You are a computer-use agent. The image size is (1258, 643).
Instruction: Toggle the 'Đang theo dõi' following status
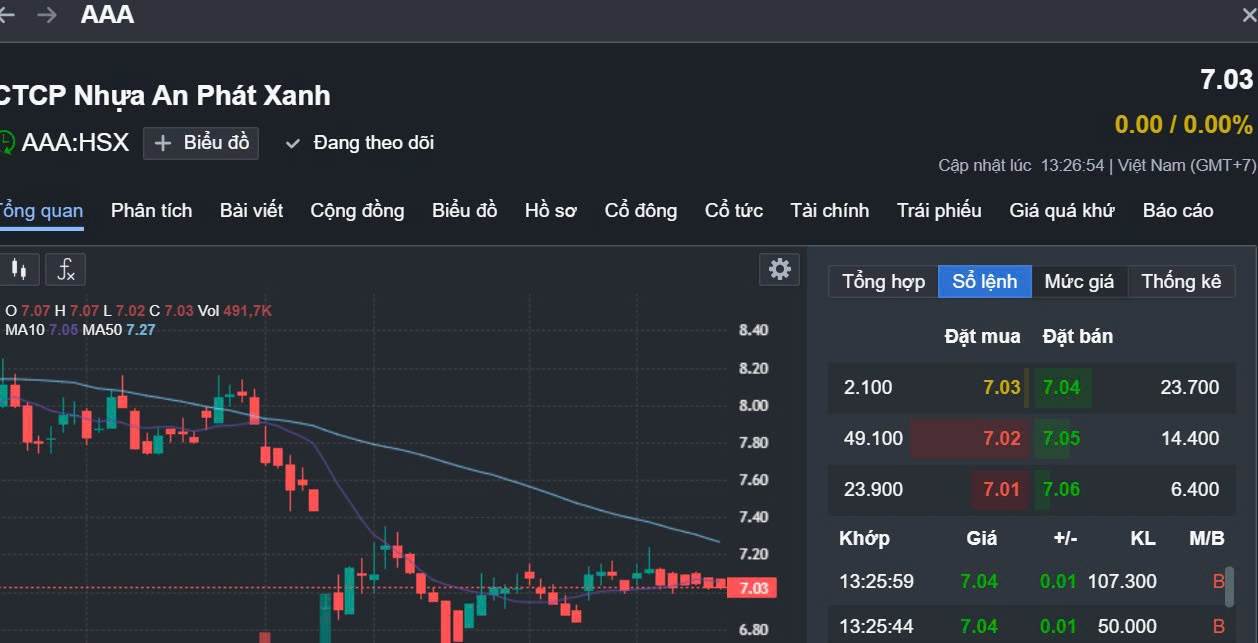(360, 143)
